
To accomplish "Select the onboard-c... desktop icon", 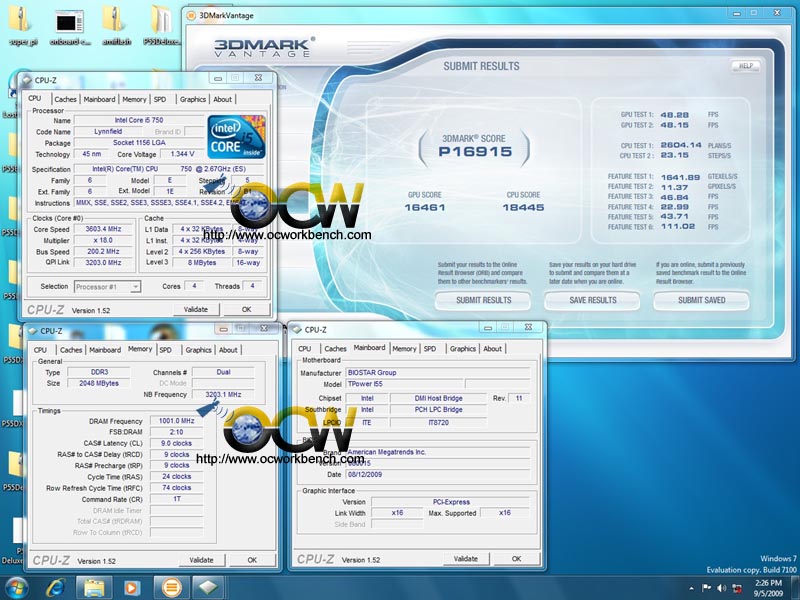I will click(x=69, y=27).
